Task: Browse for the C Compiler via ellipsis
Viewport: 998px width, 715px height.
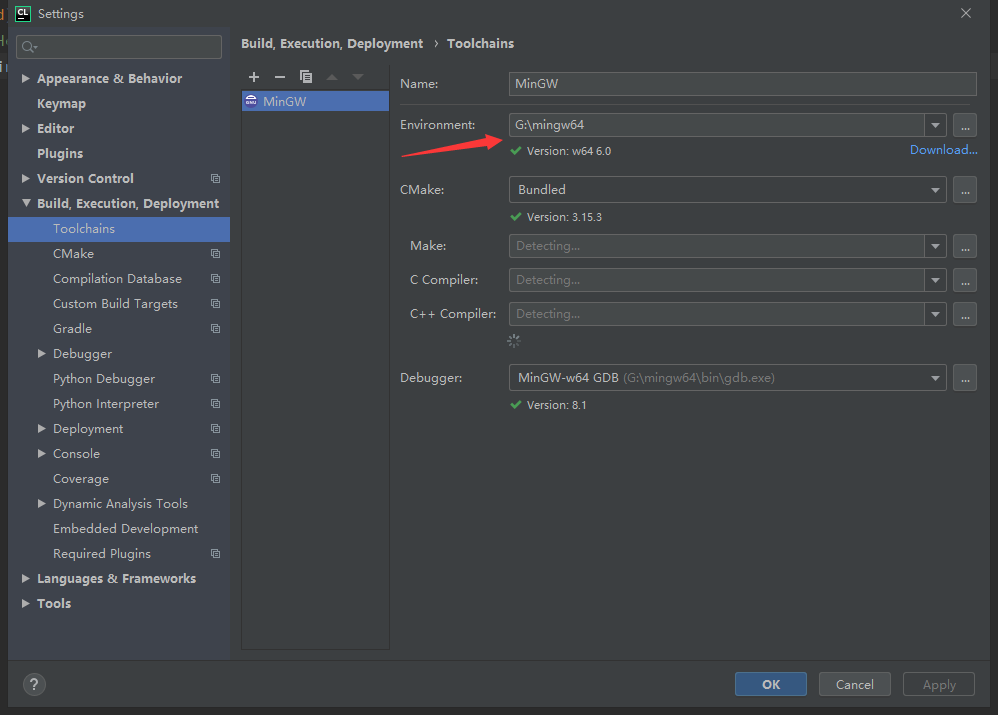Action: pyautogui.click(x=964, y=280)
